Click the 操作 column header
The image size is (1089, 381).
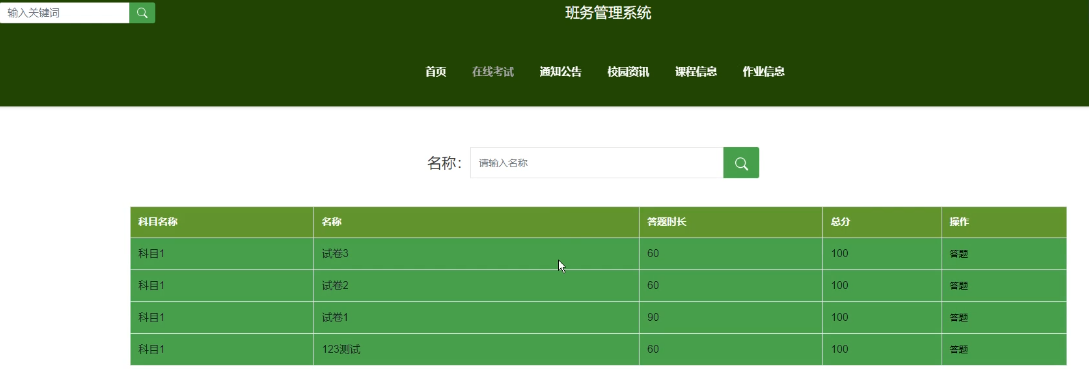point(1004,222)
